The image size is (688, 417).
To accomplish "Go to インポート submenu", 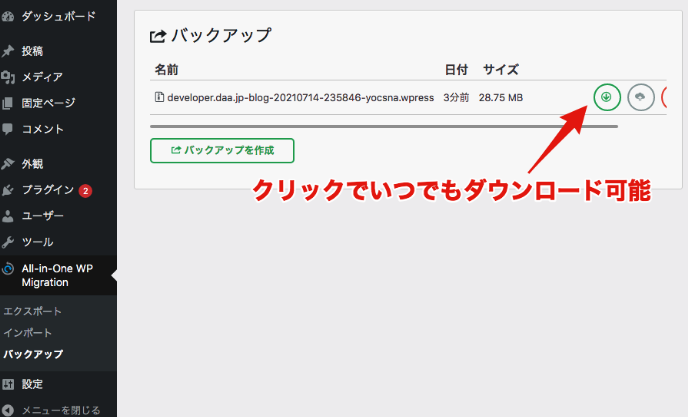I will (x=27, y=333).
